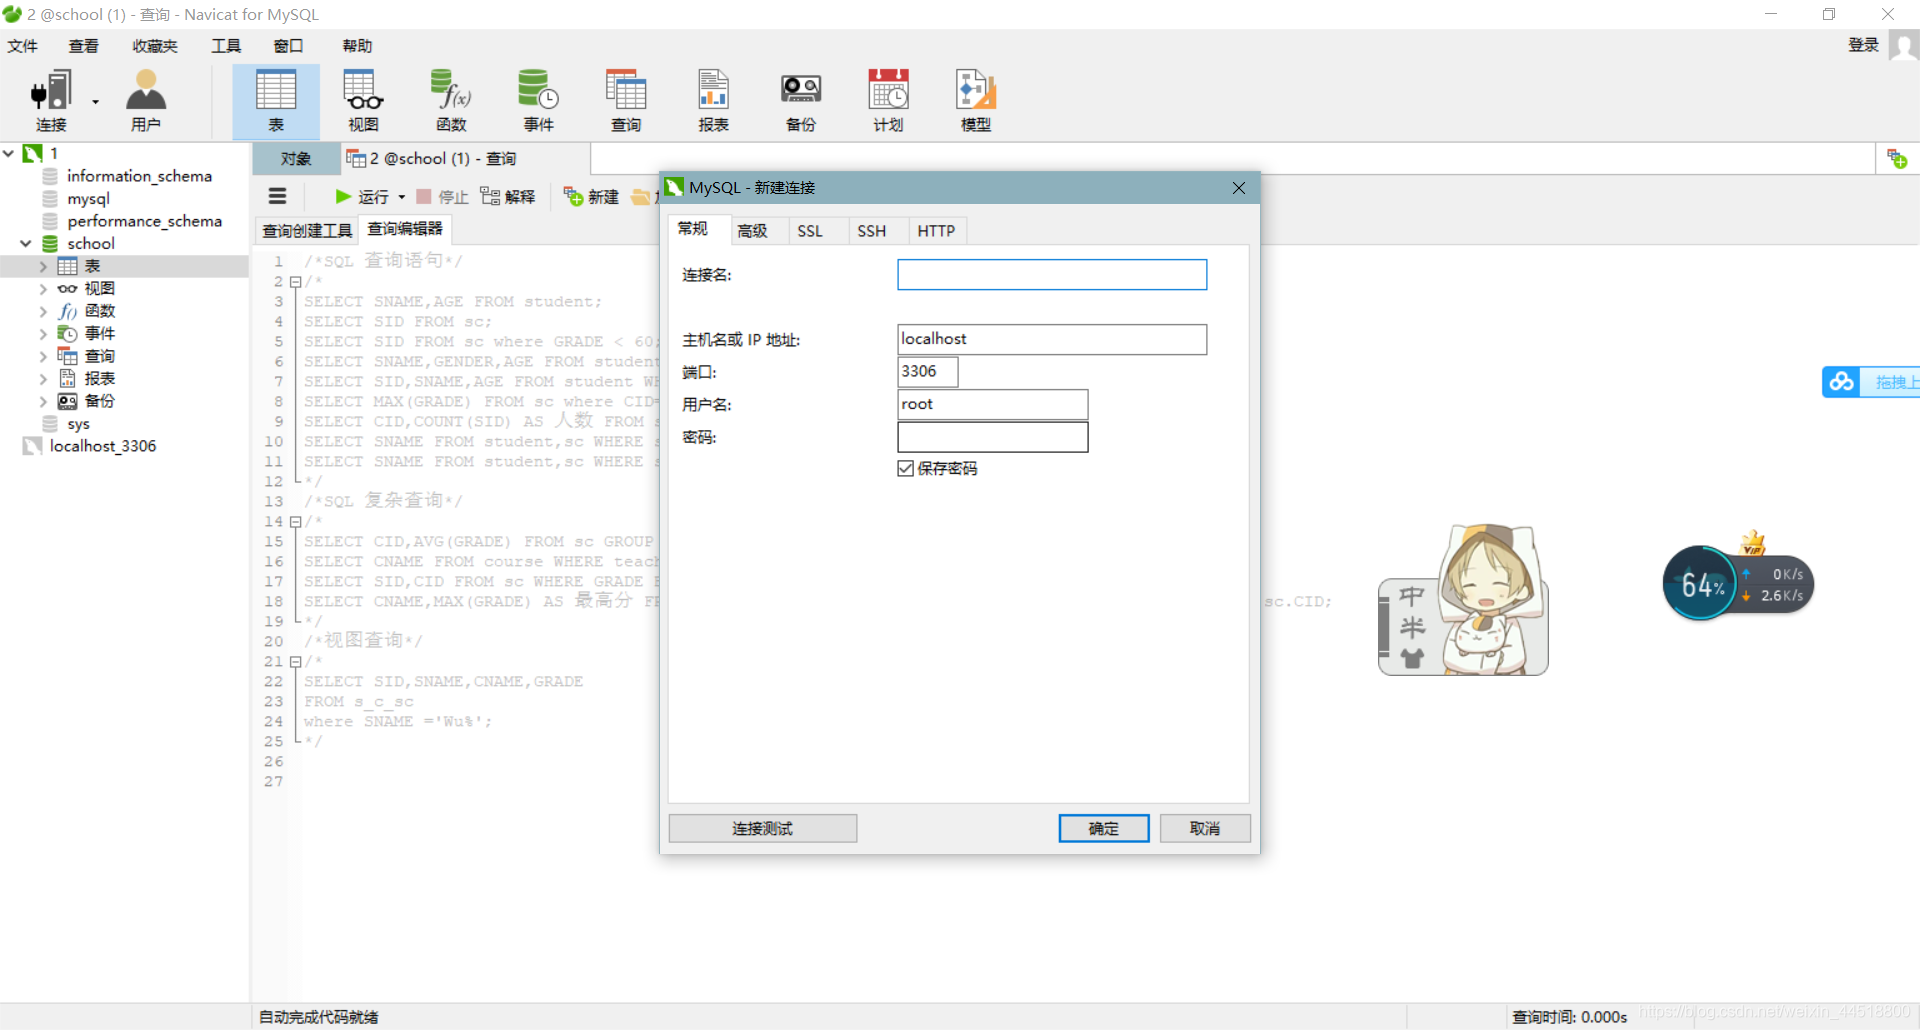Open the 收藏夹 (Favorites) menu
Screen dimensions: 1920x1030
click(x=155, y=46)
